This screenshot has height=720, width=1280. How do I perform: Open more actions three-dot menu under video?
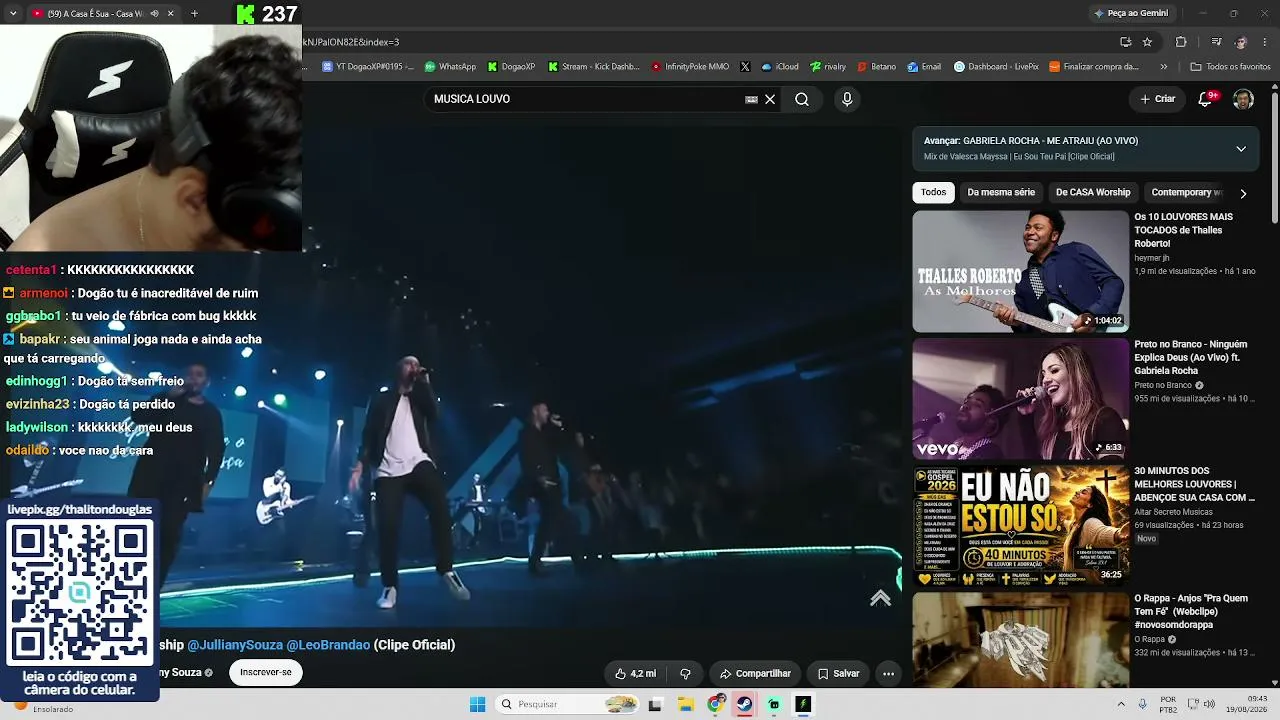pos(888,674)
